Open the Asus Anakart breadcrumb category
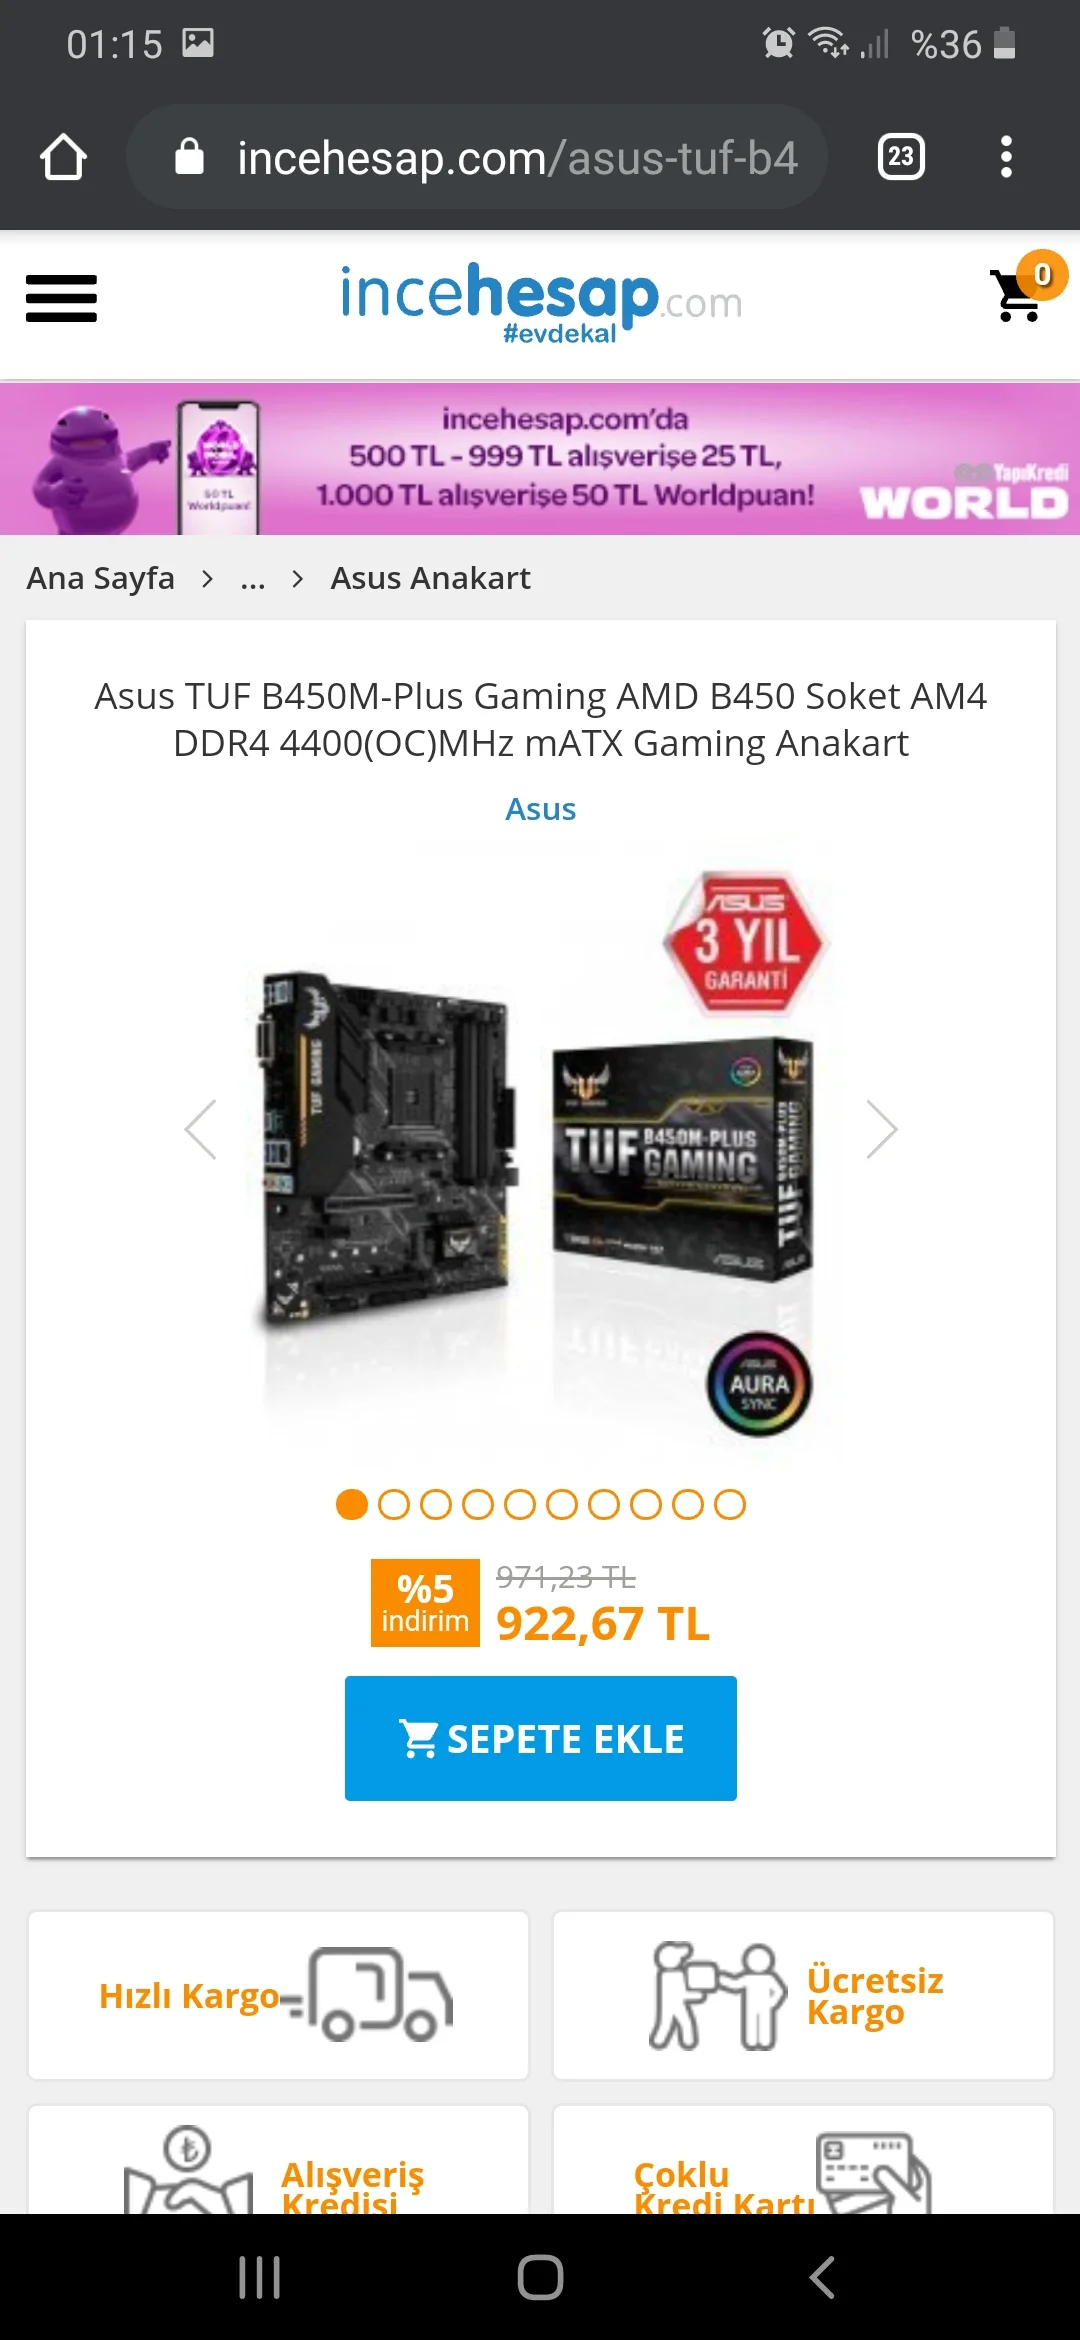 pyautogui.click(x=431, y=578)
